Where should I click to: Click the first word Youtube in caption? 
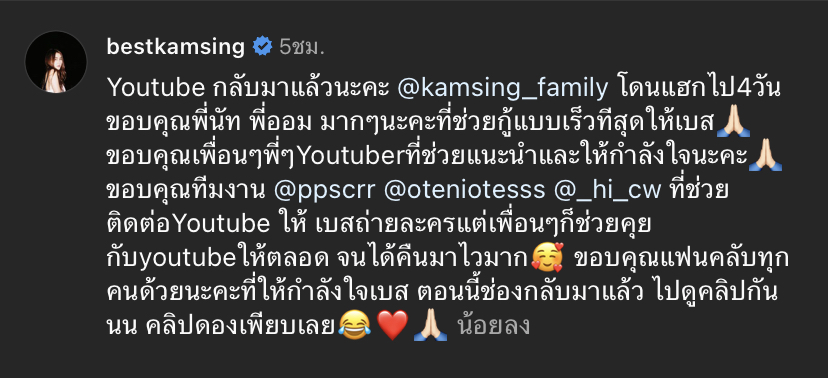pos(155,89)
